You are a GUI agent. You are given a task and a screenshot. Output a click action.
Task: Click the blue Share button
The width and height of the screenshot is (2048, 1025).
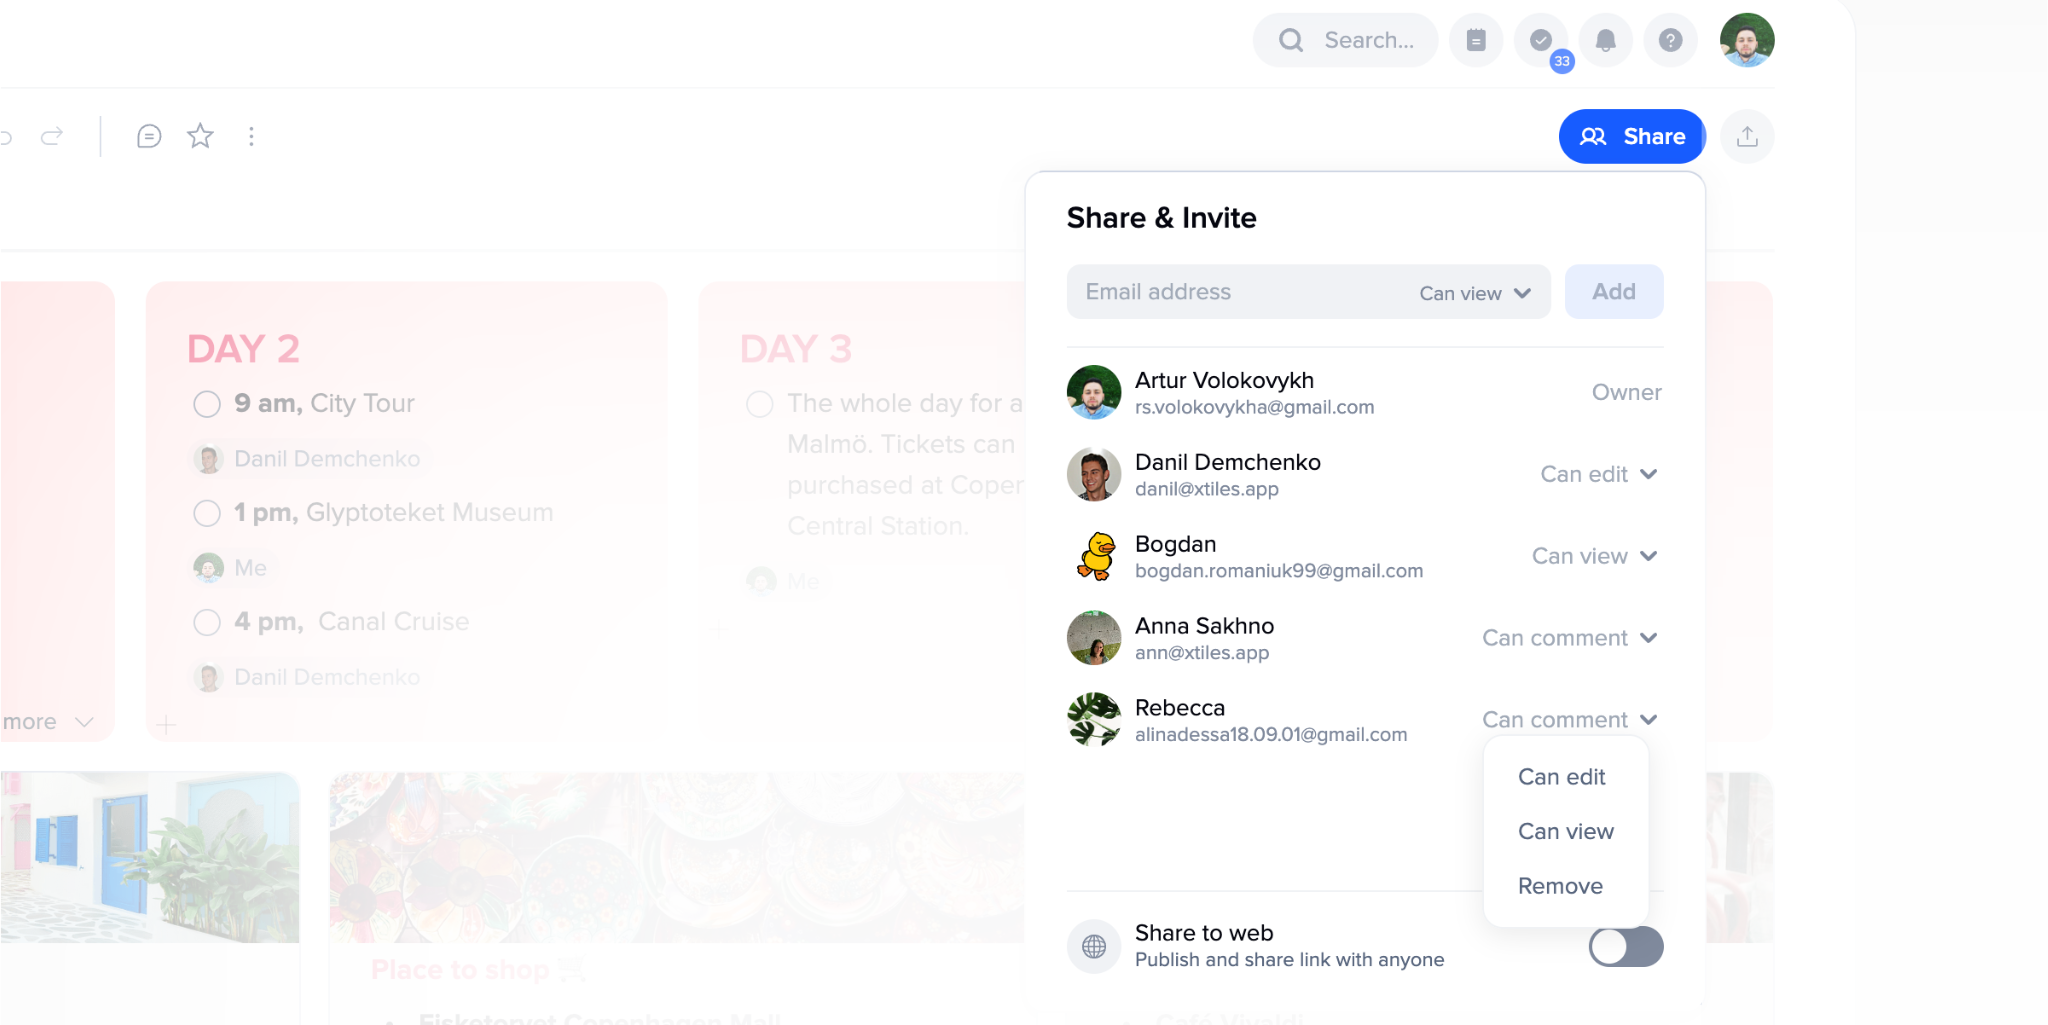tap(1632, 136)
